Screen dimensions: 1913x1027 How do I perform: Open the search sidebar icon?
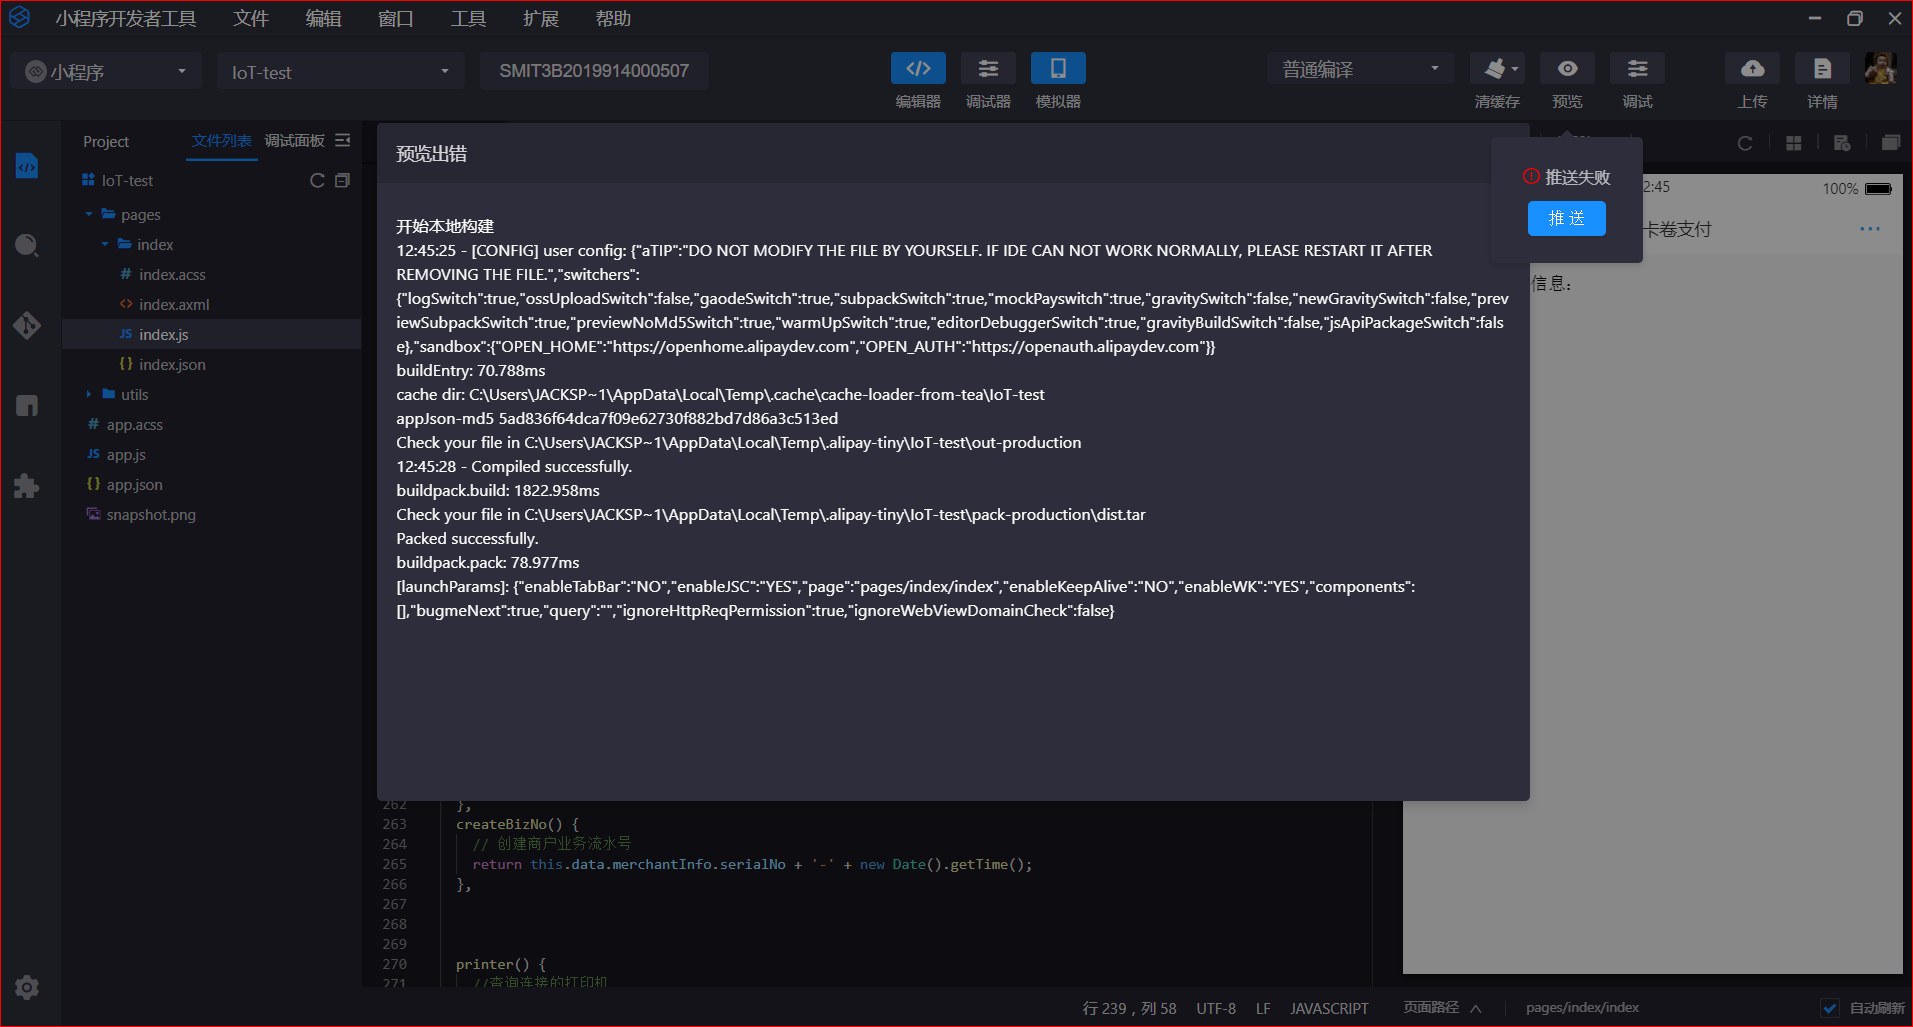point(27,246)
